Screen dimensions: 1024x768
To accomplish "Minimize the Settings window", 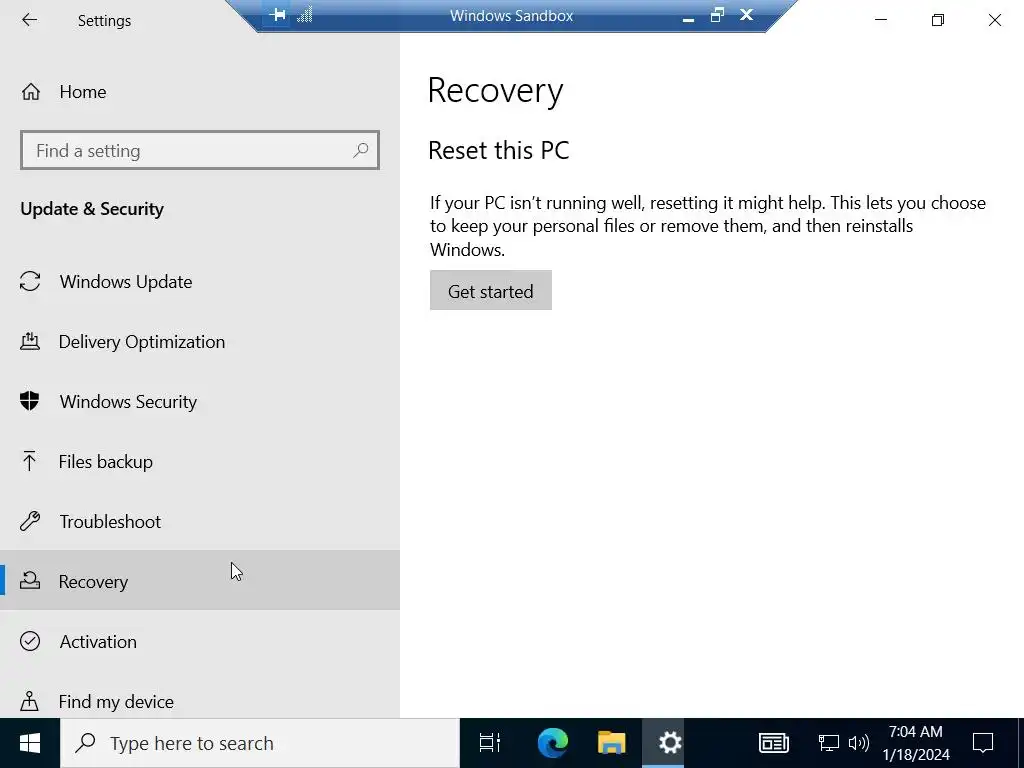I will [x=881, y=20].
